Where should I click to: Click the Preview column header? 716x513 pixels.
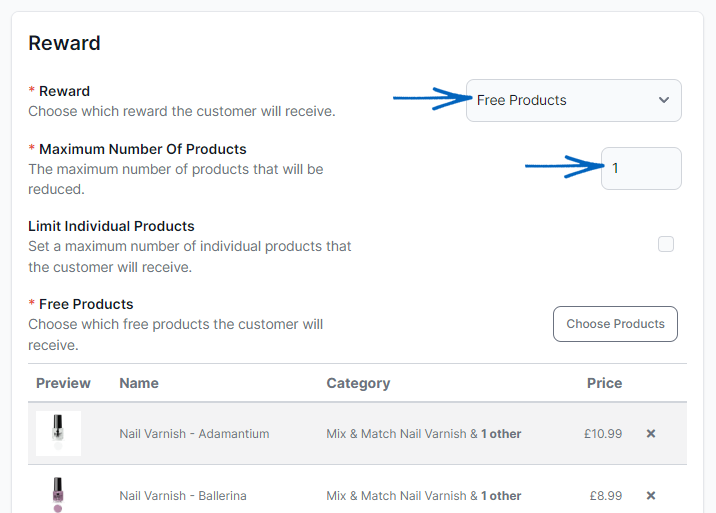click(63, 383)
